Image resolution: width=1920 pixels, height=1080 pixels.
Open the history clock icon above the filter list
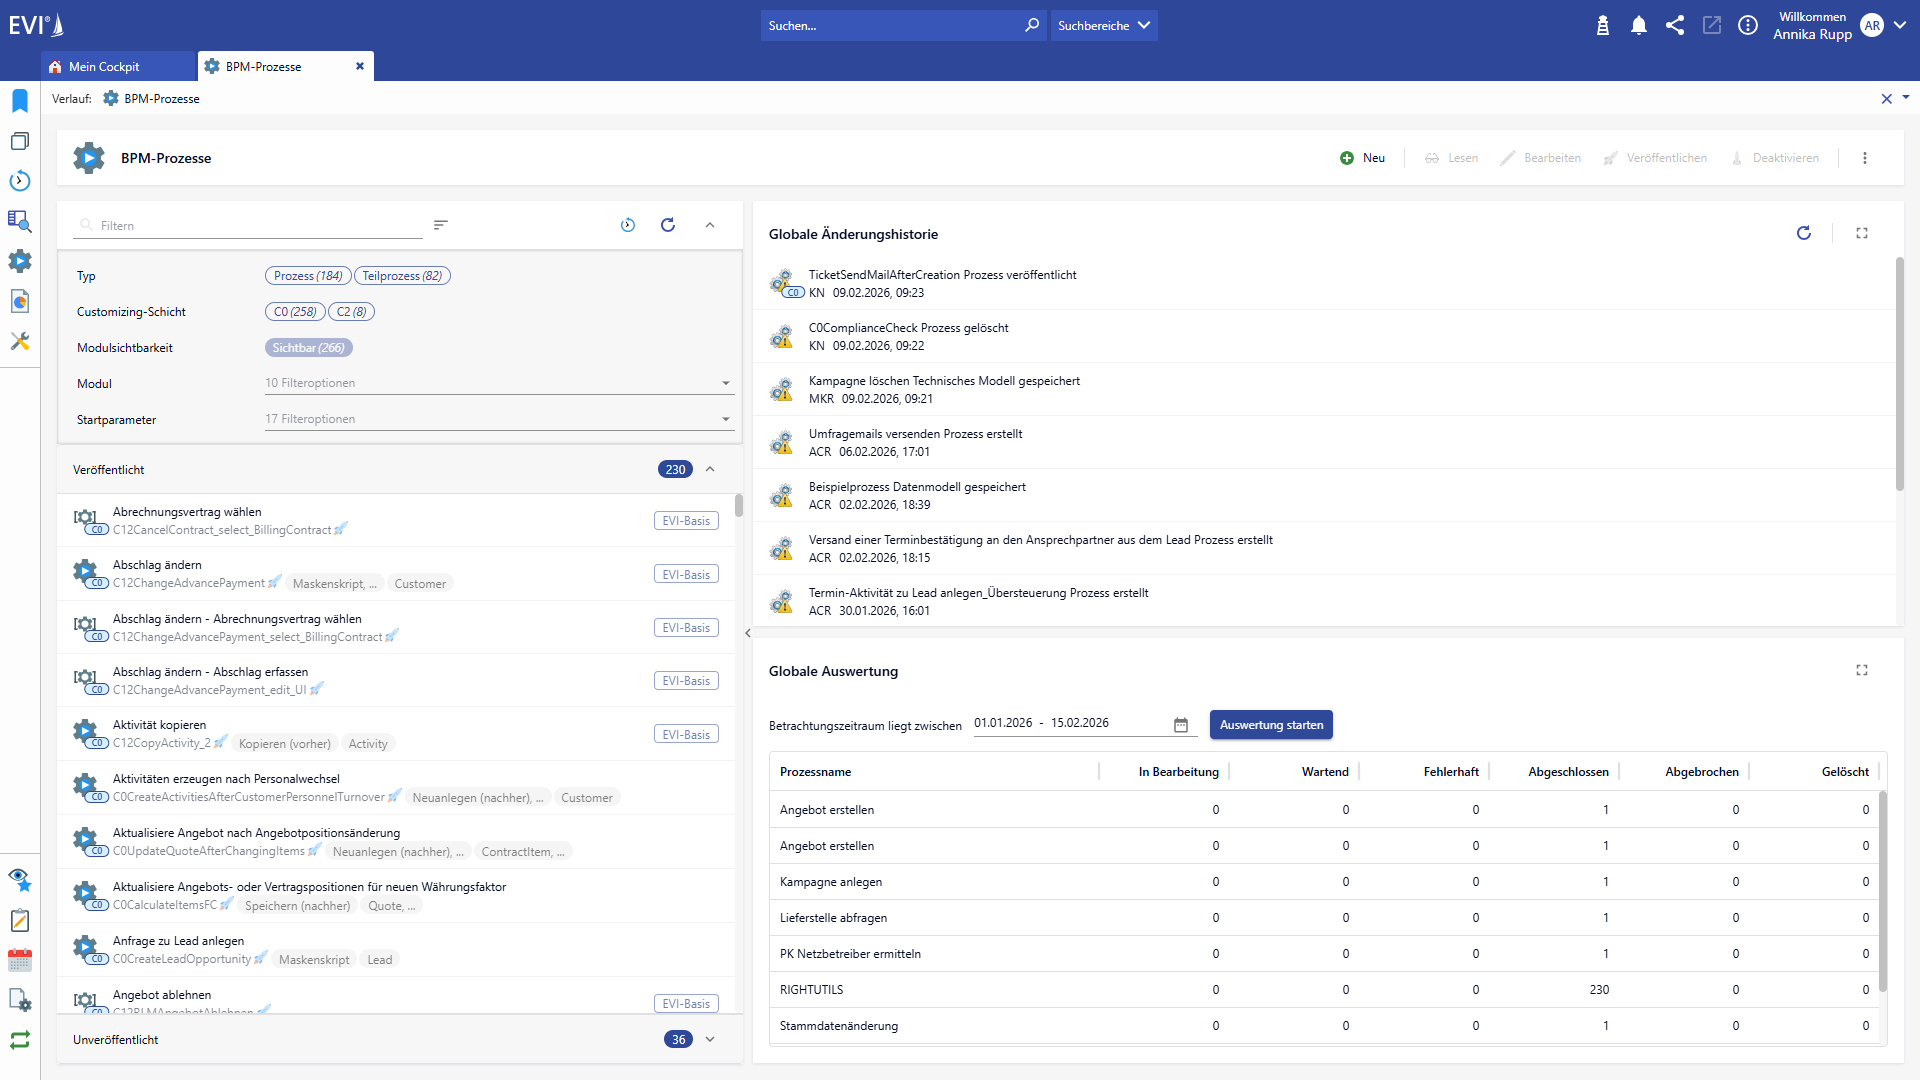[x=628, y=225]
